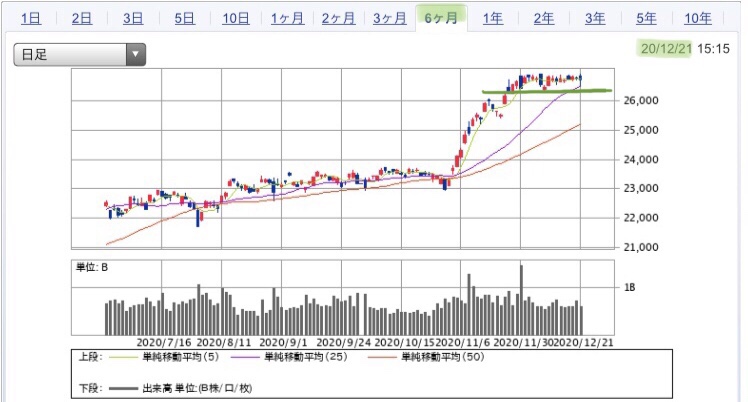The height and width of the screenshot is (402, 748).
Task: Click the 2020/9/1 date axis label
Action: tap(283, 342)
